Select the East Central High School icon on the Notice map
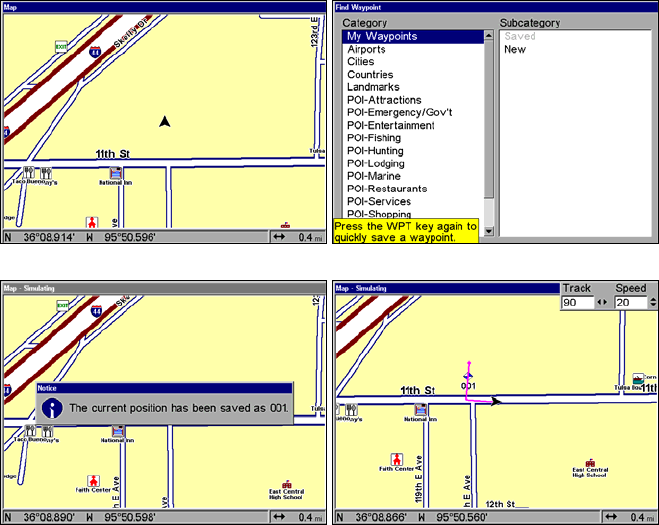The width and height of the screenshot is (659, 525). tap(287, 484)
